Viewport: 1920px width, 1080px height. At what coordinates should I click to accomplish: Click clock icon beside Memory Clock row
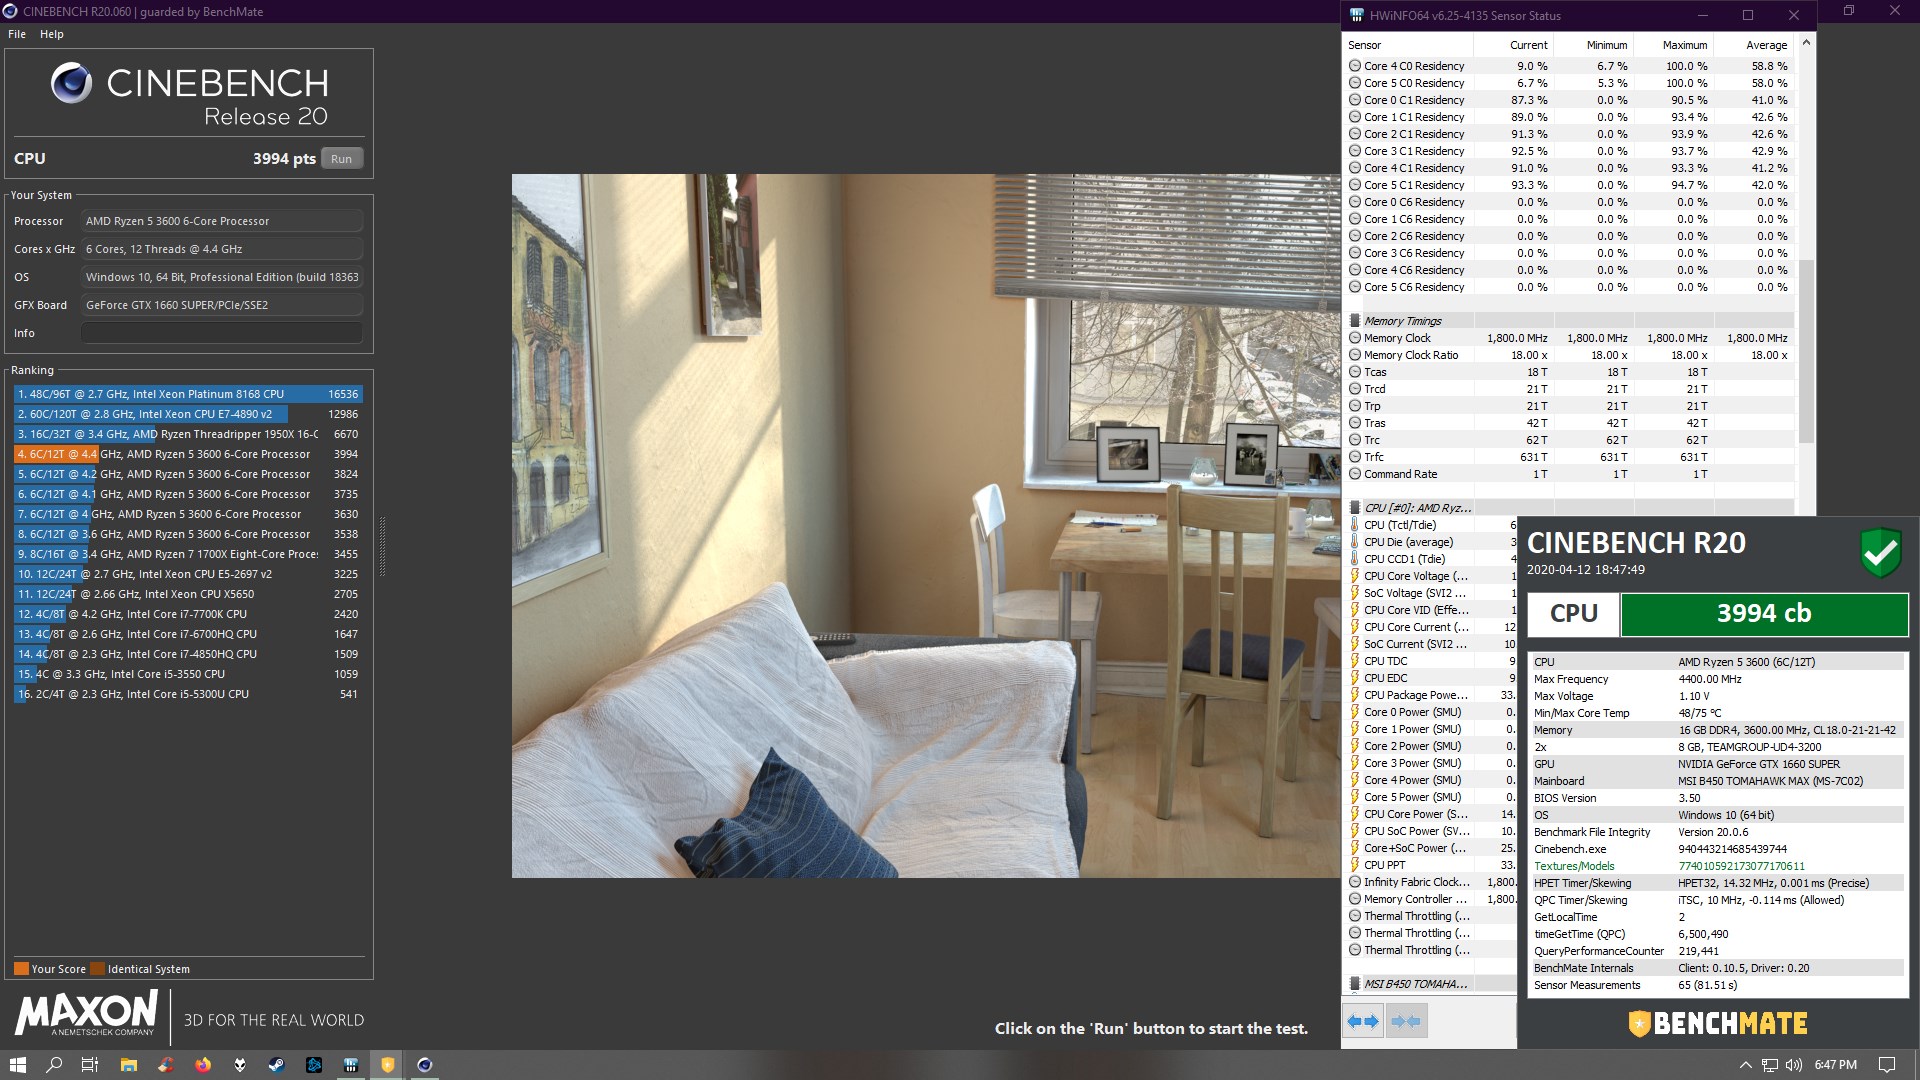[x=1355, y=338]
